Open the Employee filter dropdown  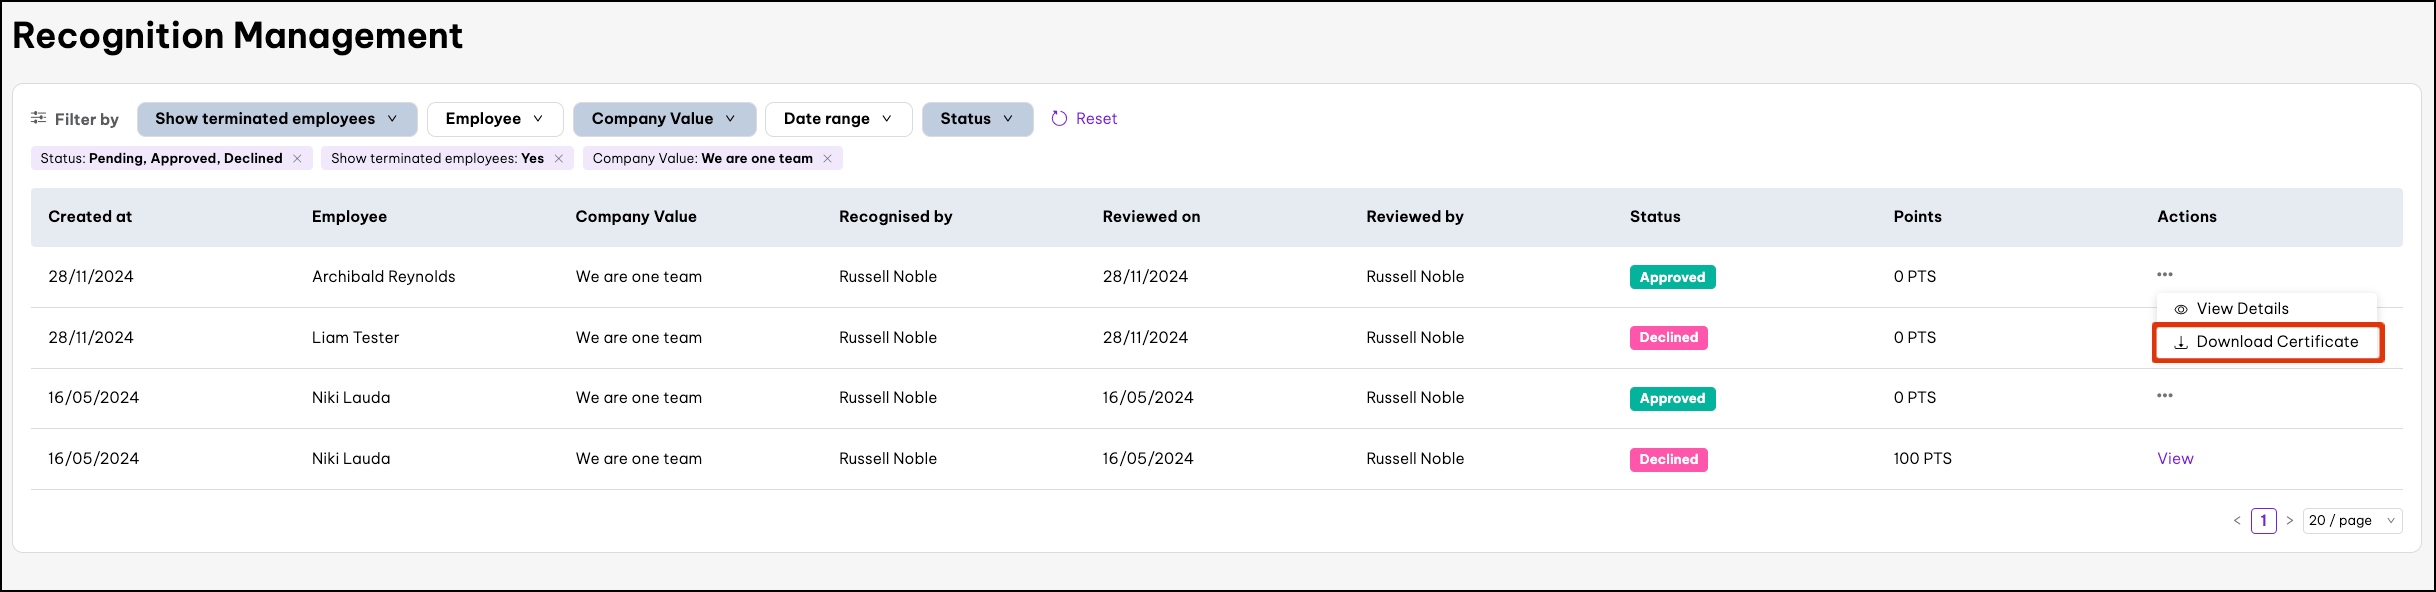[x=494, y=119]
